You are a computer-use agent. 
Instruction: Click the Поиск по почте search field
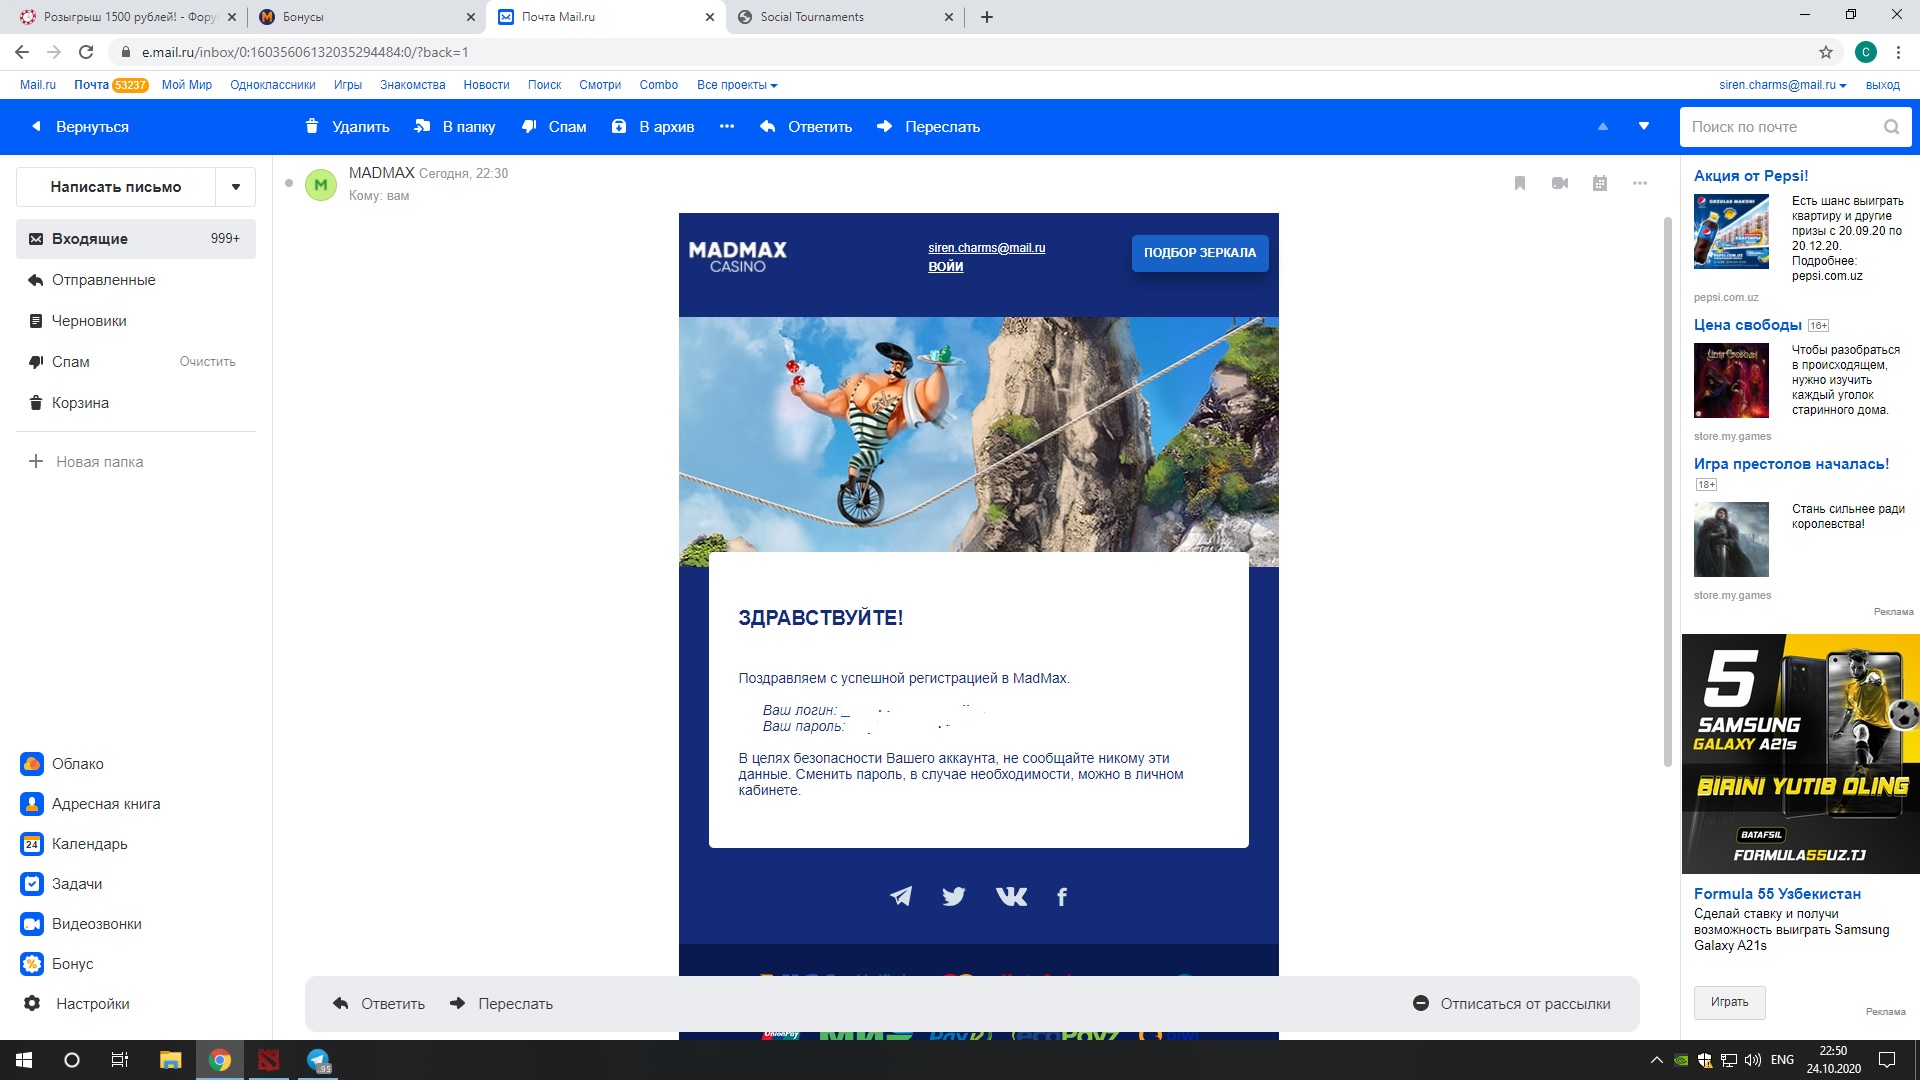point(1780,127)
